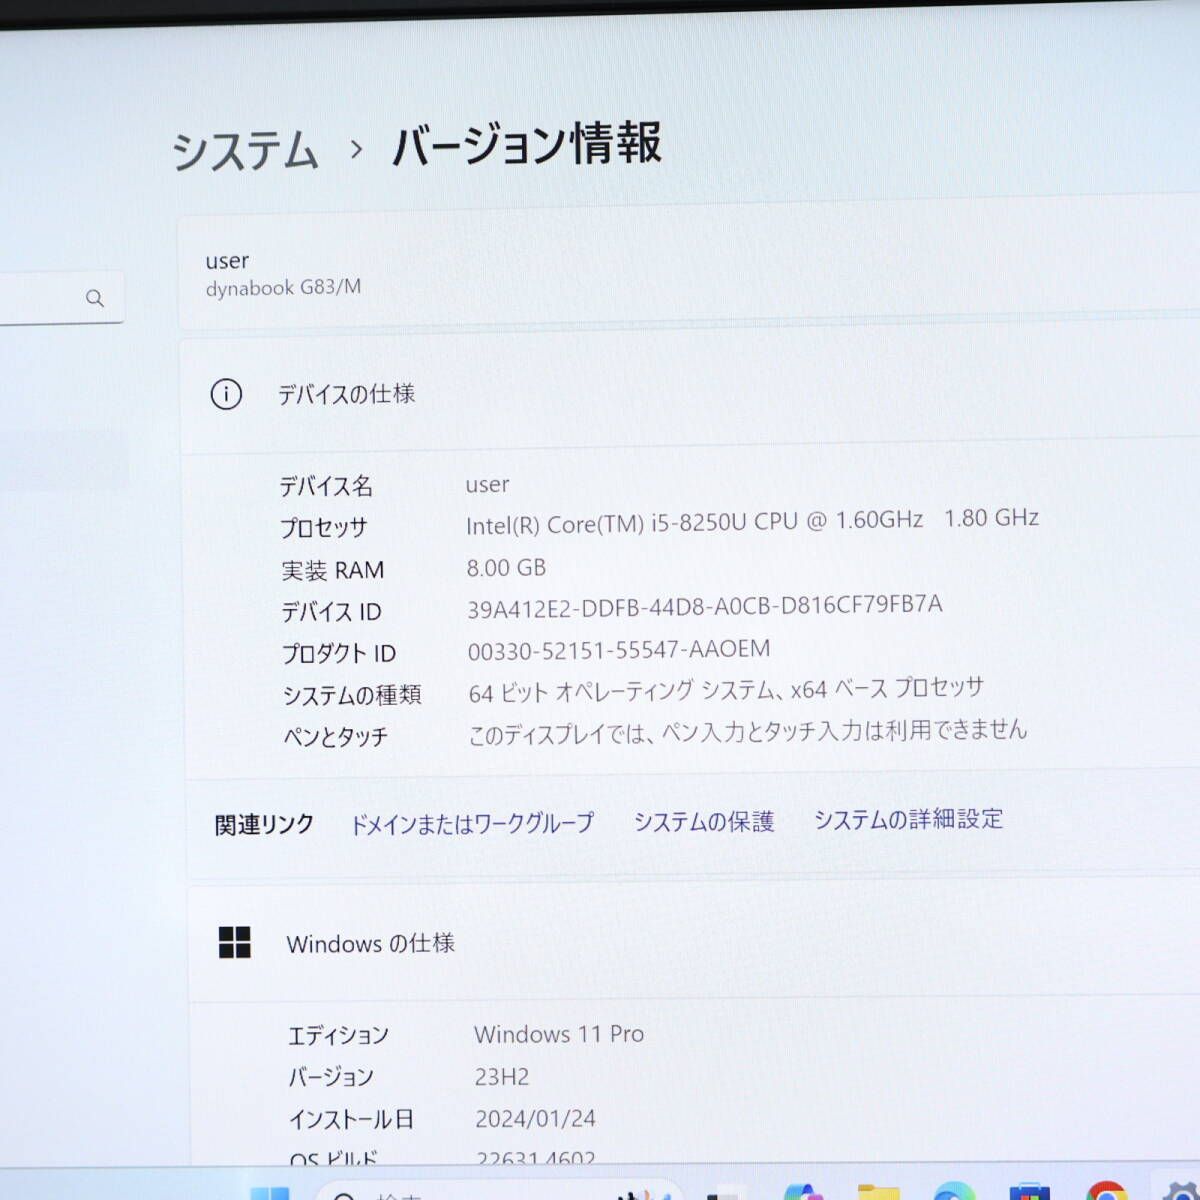Screen dimensions: 1200x1200
Task: Select the 23H2 version value
Action: 502,1077
